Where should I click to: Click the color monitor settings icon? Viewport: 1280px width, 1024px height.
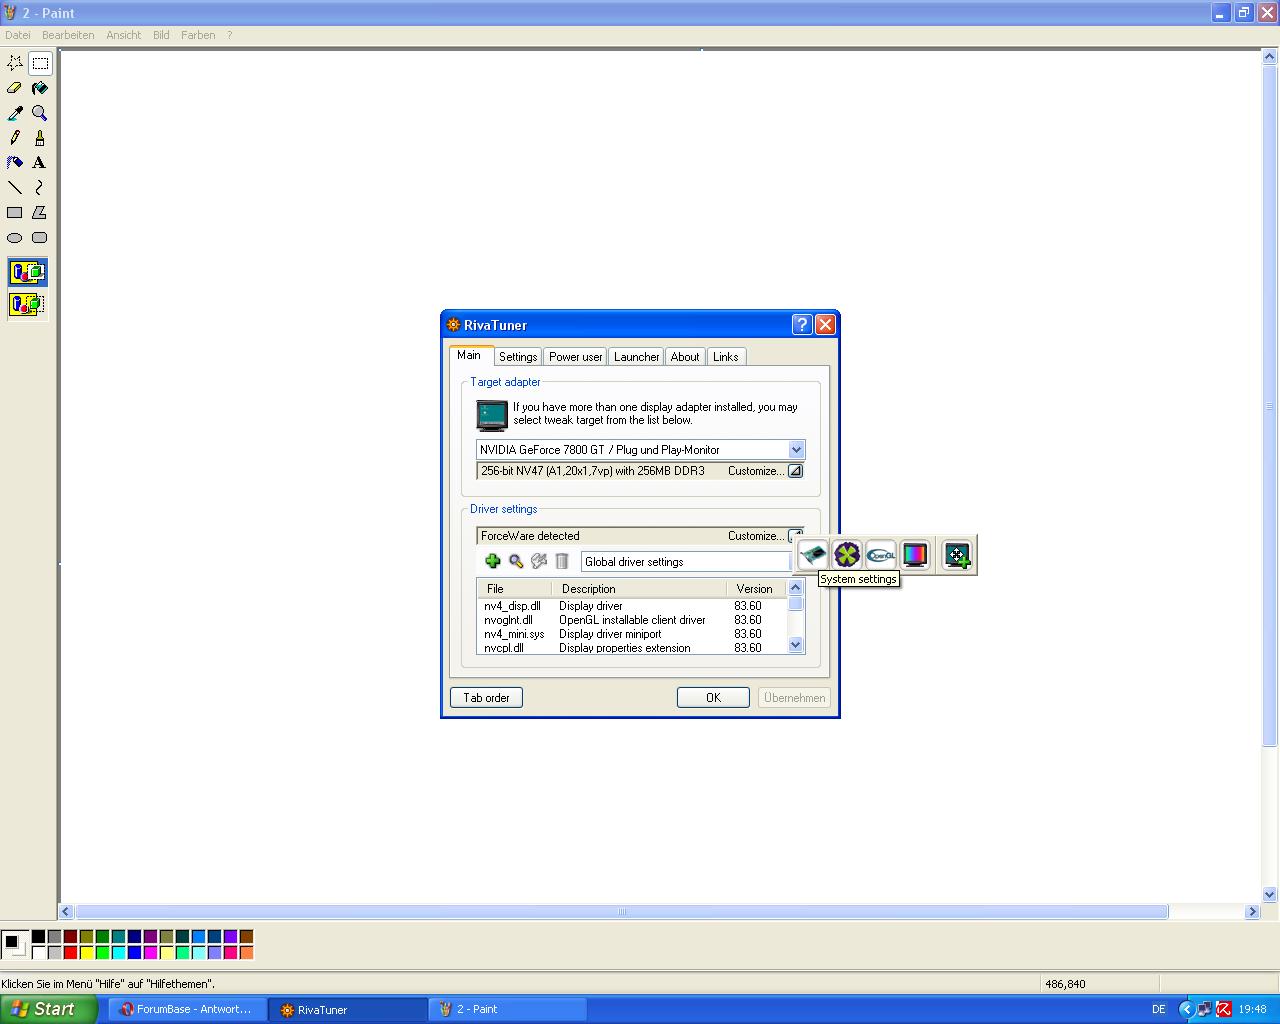915,555
